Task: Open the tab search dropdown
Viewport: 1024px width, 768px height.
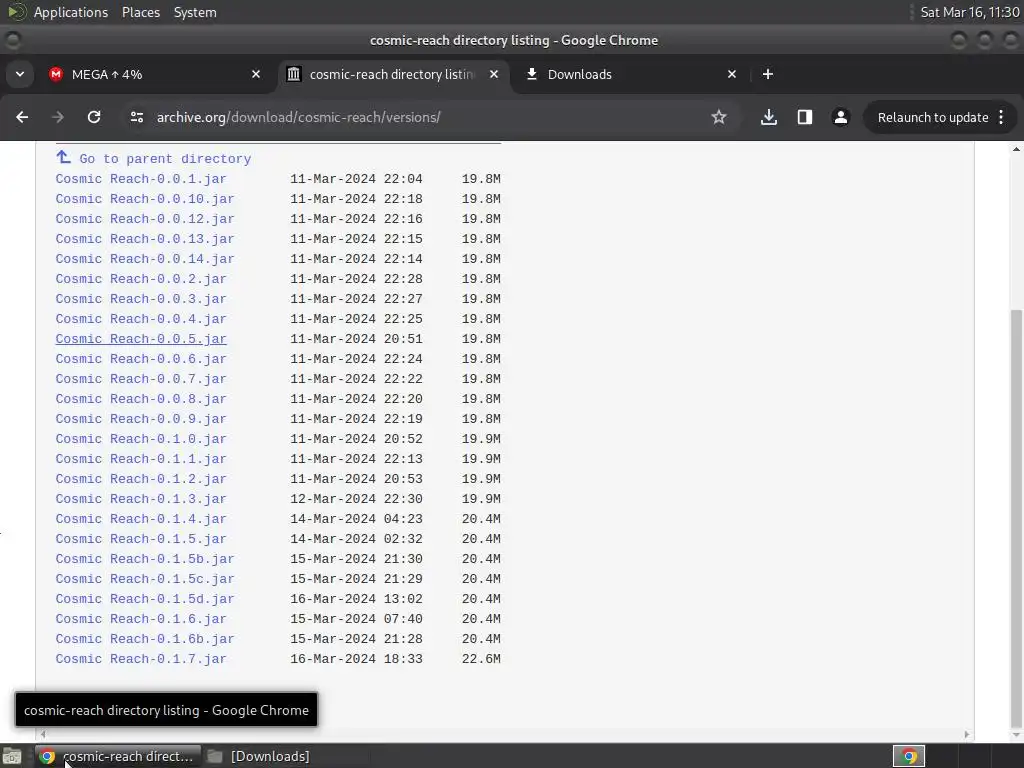Action: (20, 74)
